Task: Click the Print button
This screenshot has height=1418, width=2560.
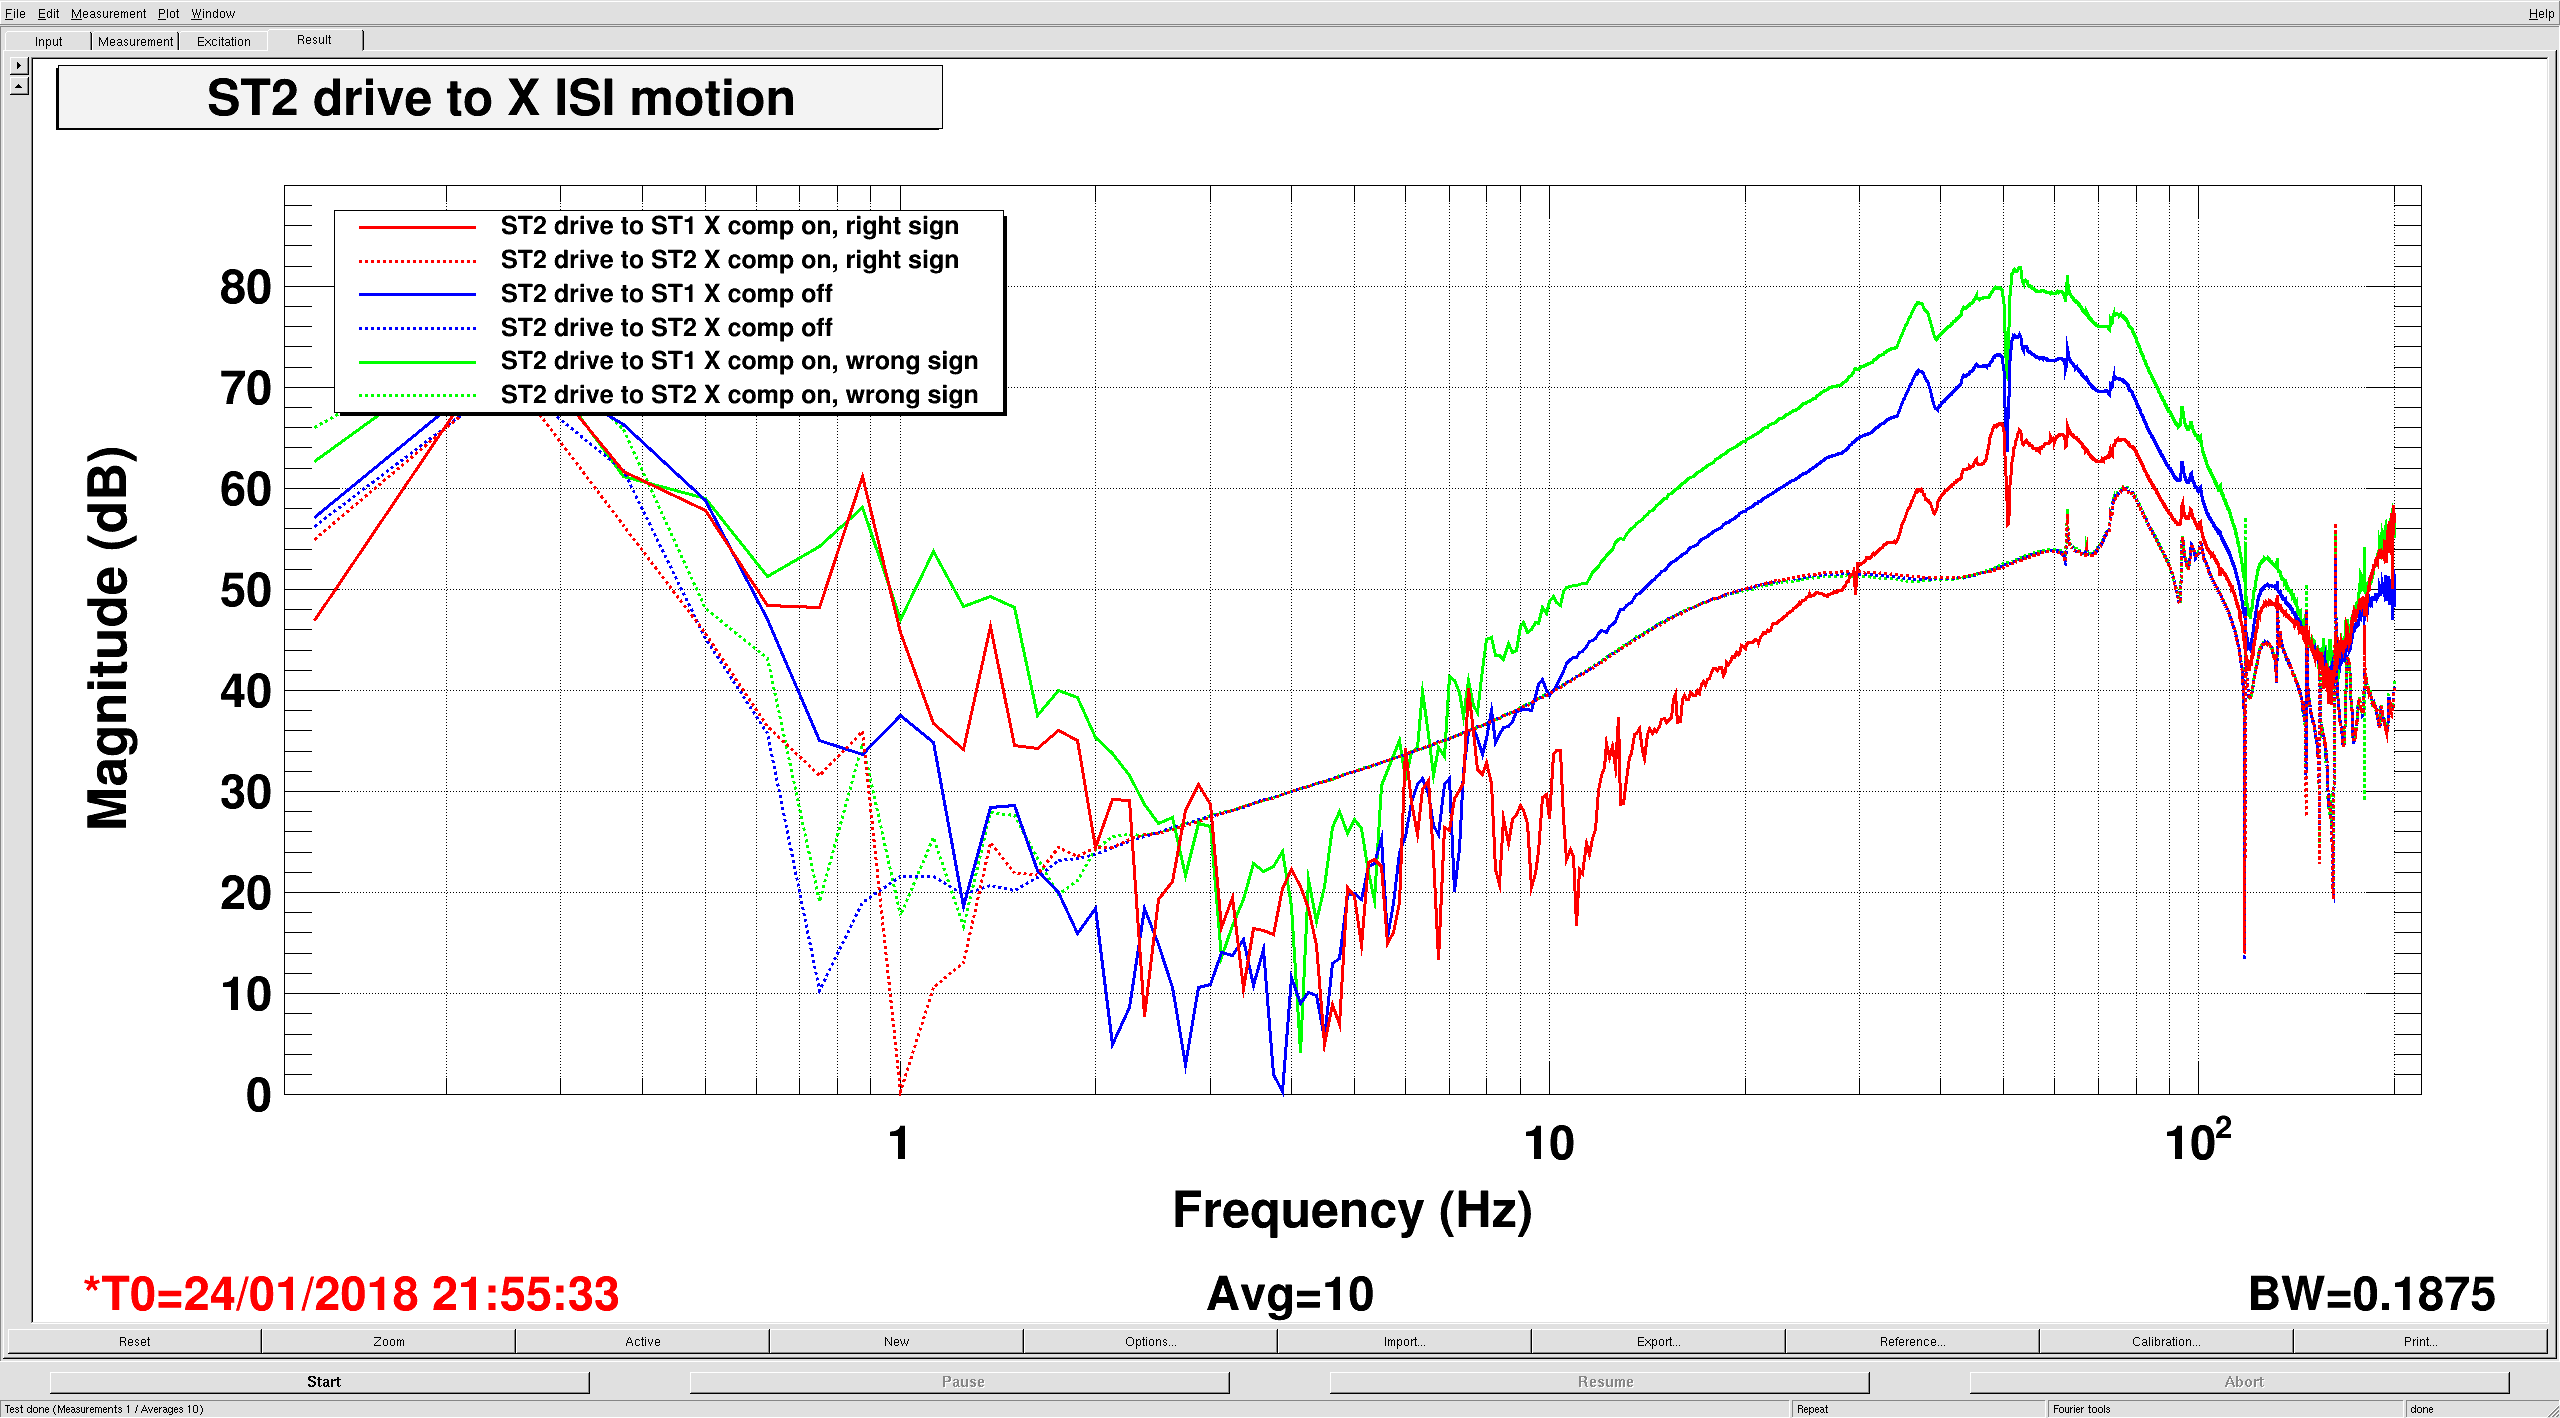Action: (x=2420, y=1341)
